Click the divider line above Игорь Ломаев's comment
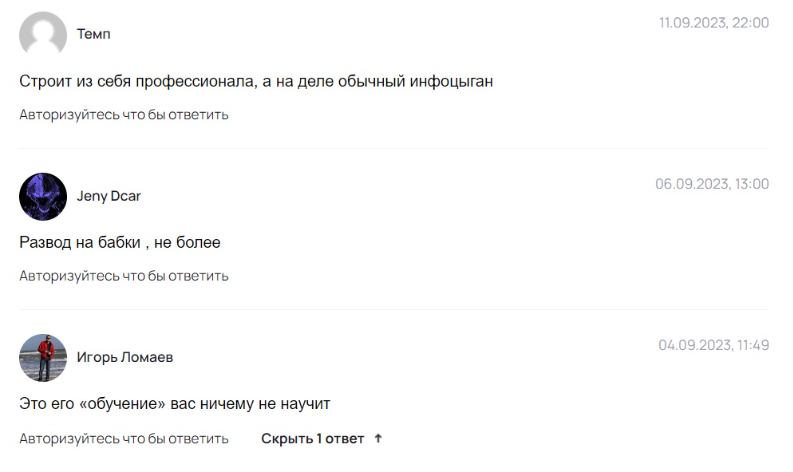This screenshot has height=472, width=793. point(394,310)
